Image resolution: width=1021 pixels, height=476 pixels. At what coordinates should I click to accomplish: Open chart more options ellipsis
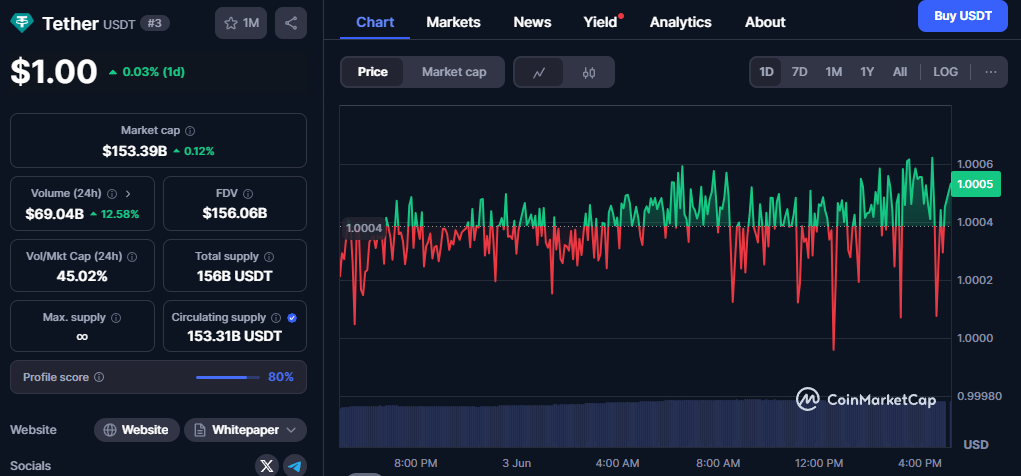coord(991,72)
